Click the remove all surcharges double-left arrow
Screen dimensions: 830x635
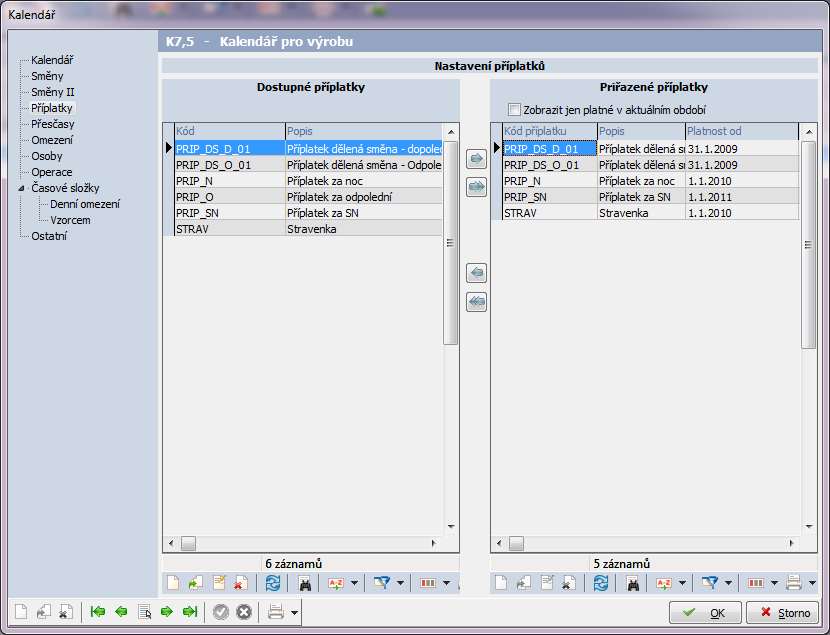coord(476,301)
